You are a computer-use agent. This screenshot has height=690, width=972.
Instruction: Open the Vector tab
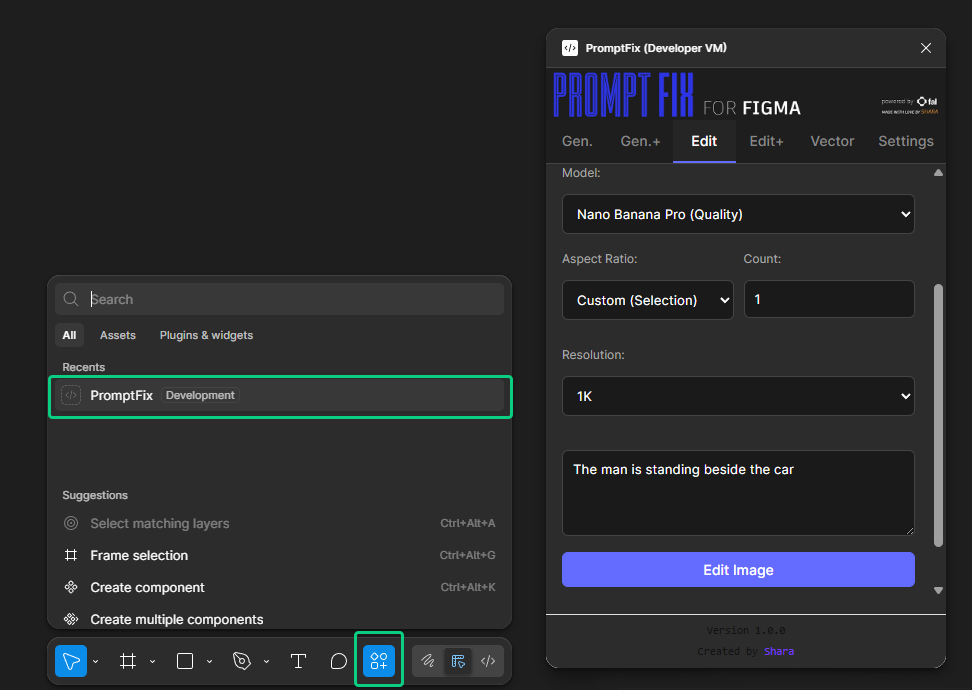pyautogui.click(x=832, y=141)
